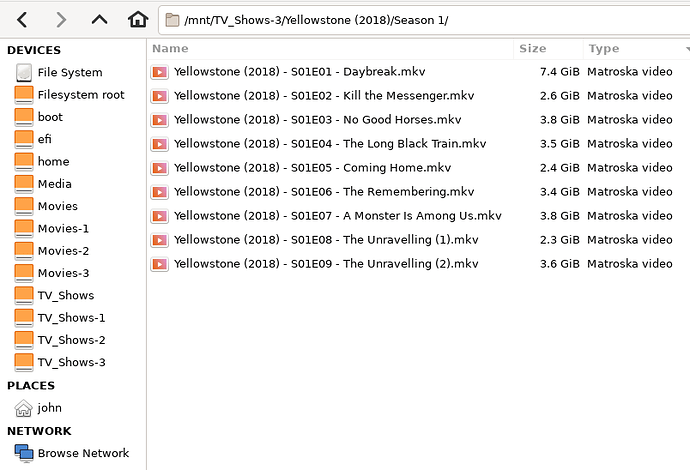
Task: Select S01E08 - The Unravelling (1).mkv
Action: 326,240
